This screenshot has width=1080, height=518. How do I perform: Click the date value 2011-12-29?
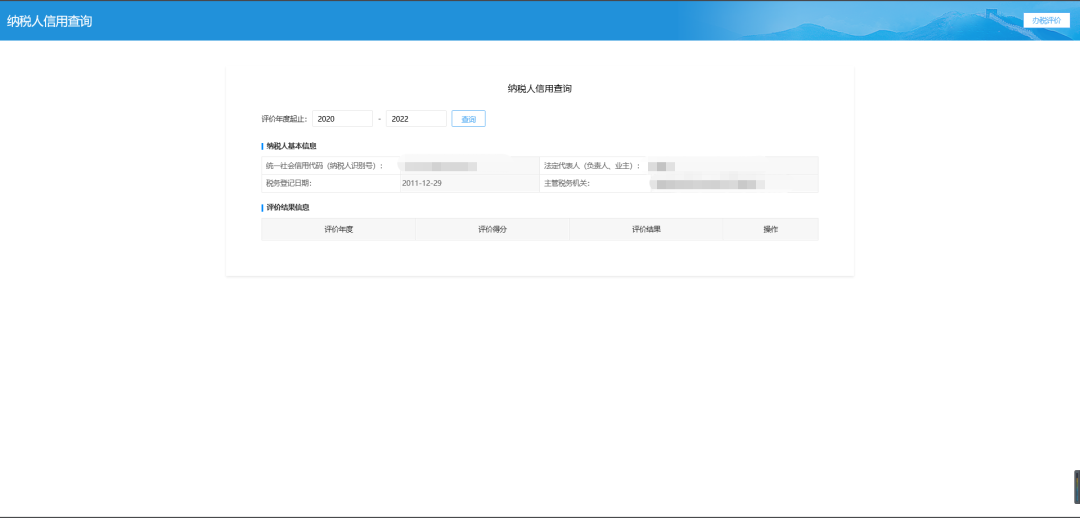[422, 183]
